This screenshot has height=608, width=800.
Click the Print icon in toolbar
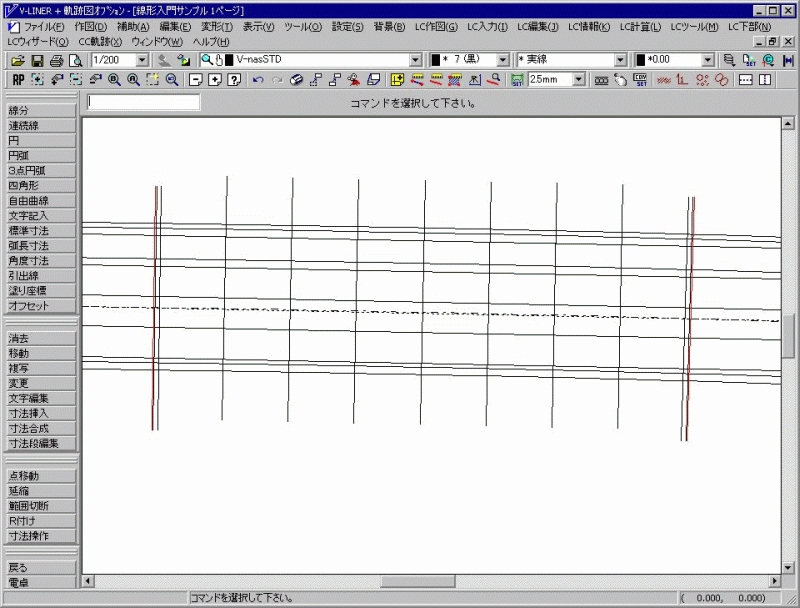[x=57, y=61]
